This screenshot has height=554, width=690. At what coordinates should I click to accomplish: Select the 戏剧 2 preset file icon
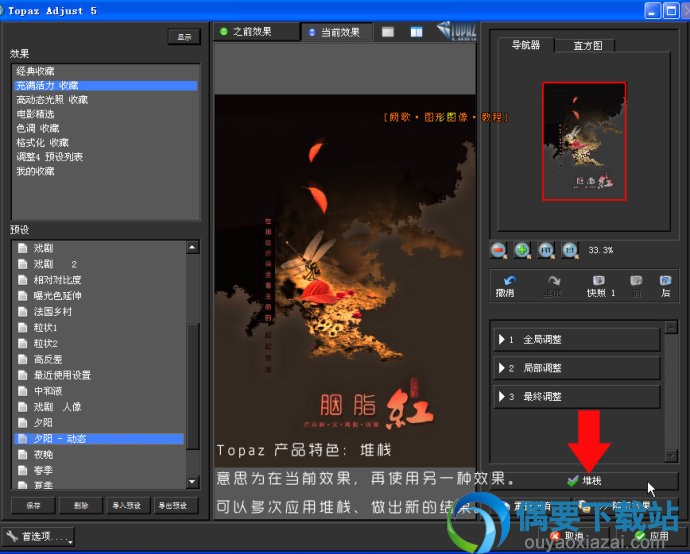[x=22, y=264]
